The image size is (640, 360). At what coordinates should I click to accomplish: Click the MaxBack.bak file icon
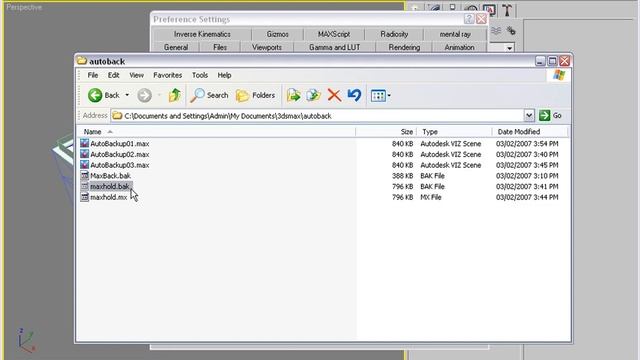coord(84,176)
